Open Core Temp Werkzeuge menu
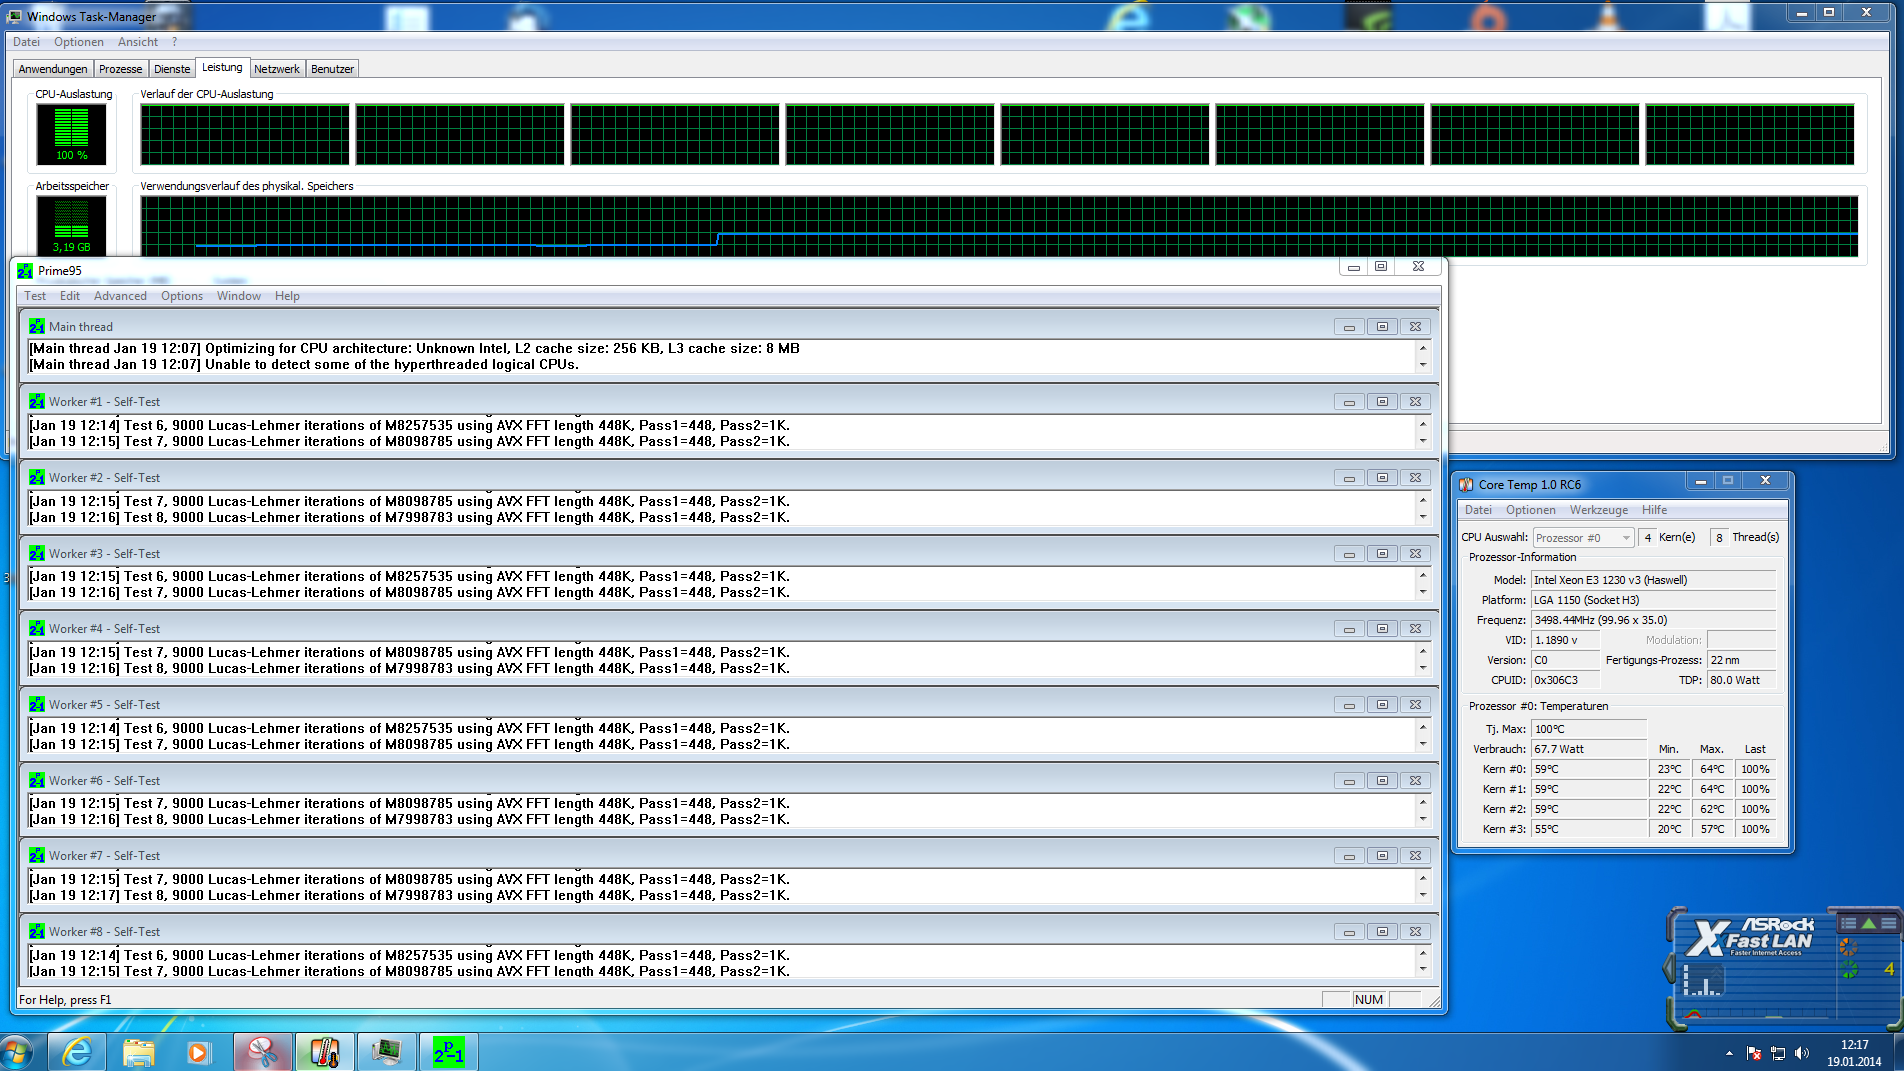This screenshot has width=1904, height=1071. 1598,510
